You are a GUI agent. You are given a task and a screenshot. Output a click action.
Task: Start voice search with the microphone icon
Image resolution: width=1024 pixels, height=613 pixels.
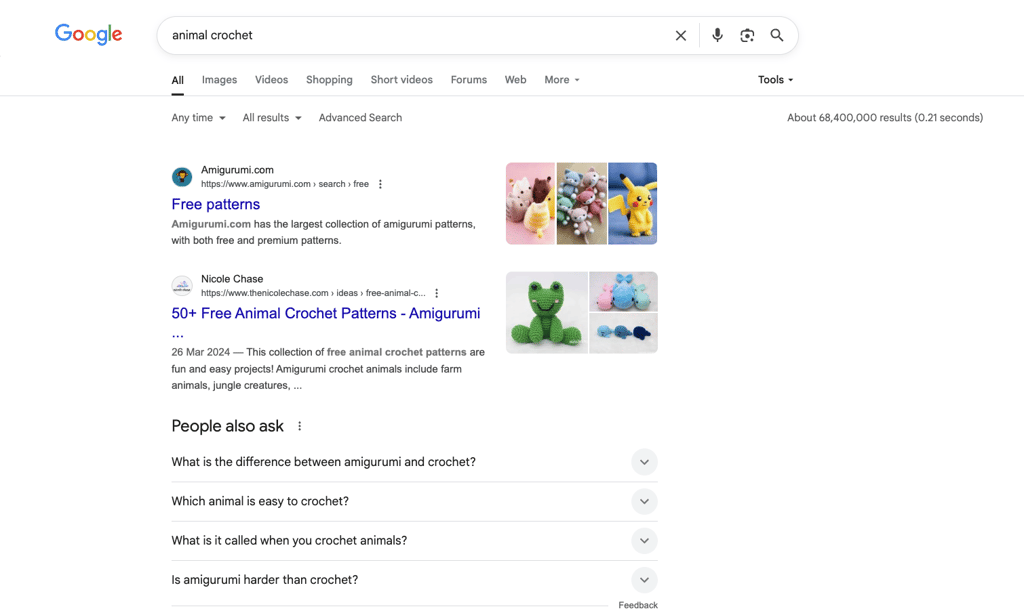pyautogui.click(x=717, y=35)
